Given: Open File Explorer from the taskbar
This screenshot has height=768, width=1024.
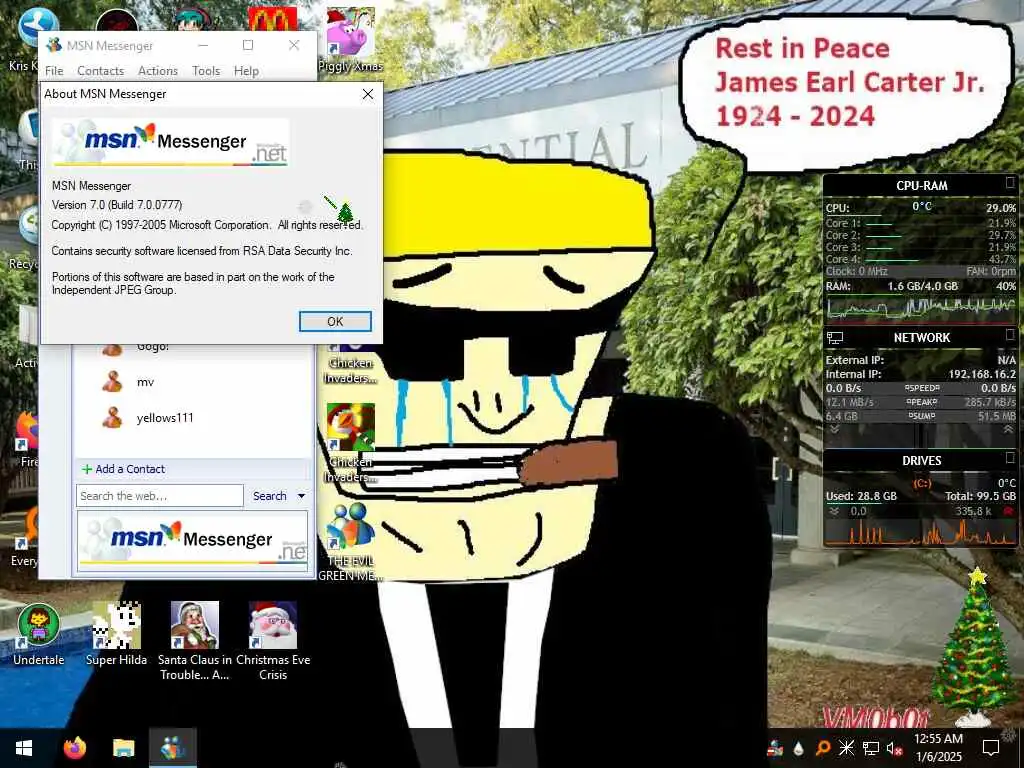Looking at the screenshot, I should tap(123, 748).
